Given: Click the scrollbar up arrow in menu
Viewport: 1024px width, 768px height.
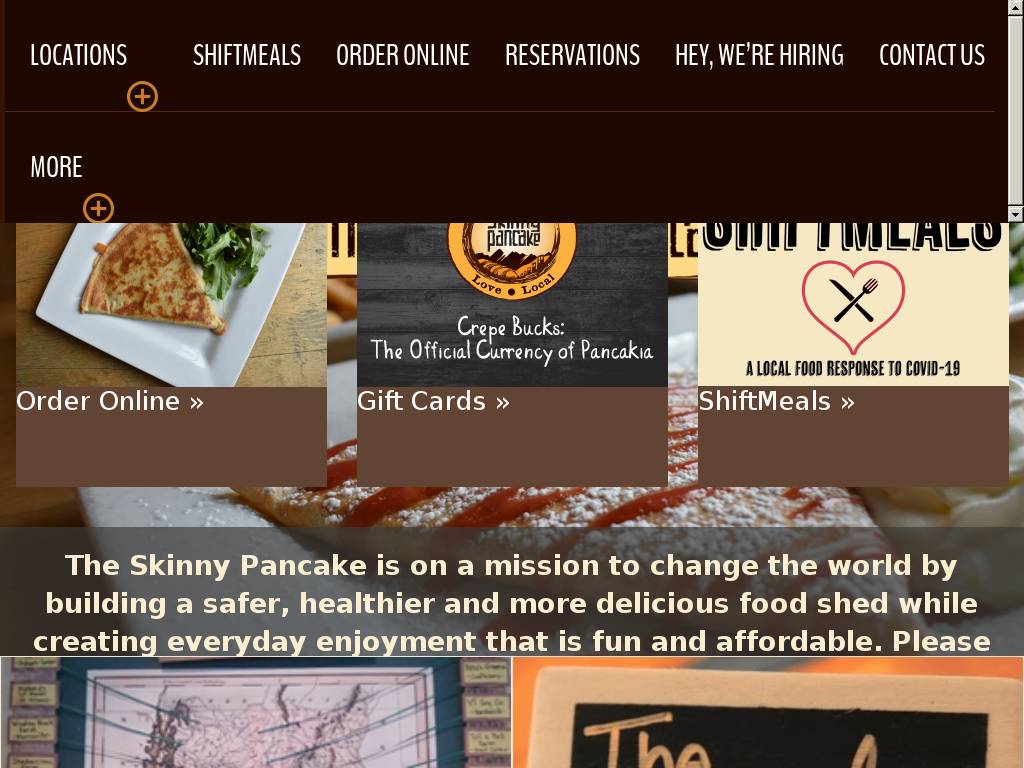Looking at the screenshot, I should click(x=1016, y=7).
